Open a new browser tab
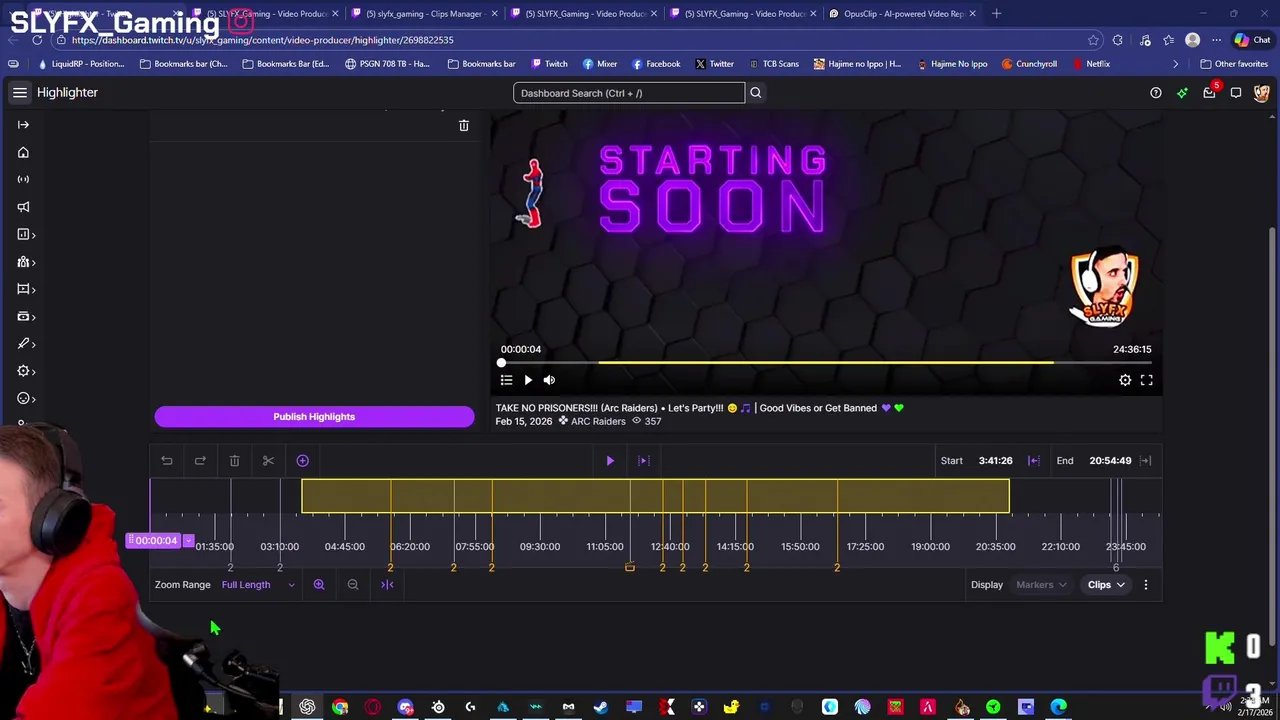The width and height of the screenshot is (1280, 720). point(997,14)
